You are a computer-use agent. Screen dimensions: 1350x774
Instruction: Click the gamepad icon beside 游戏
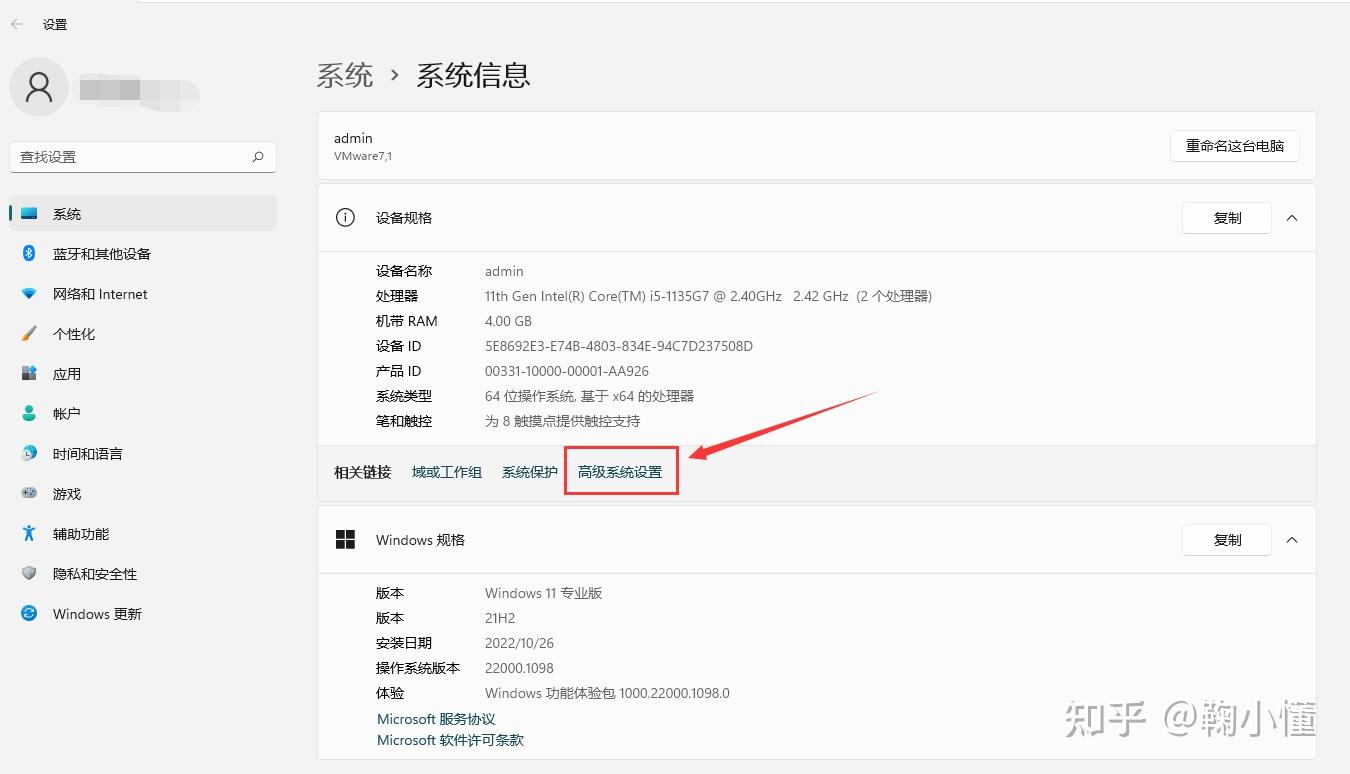(29, 494)
